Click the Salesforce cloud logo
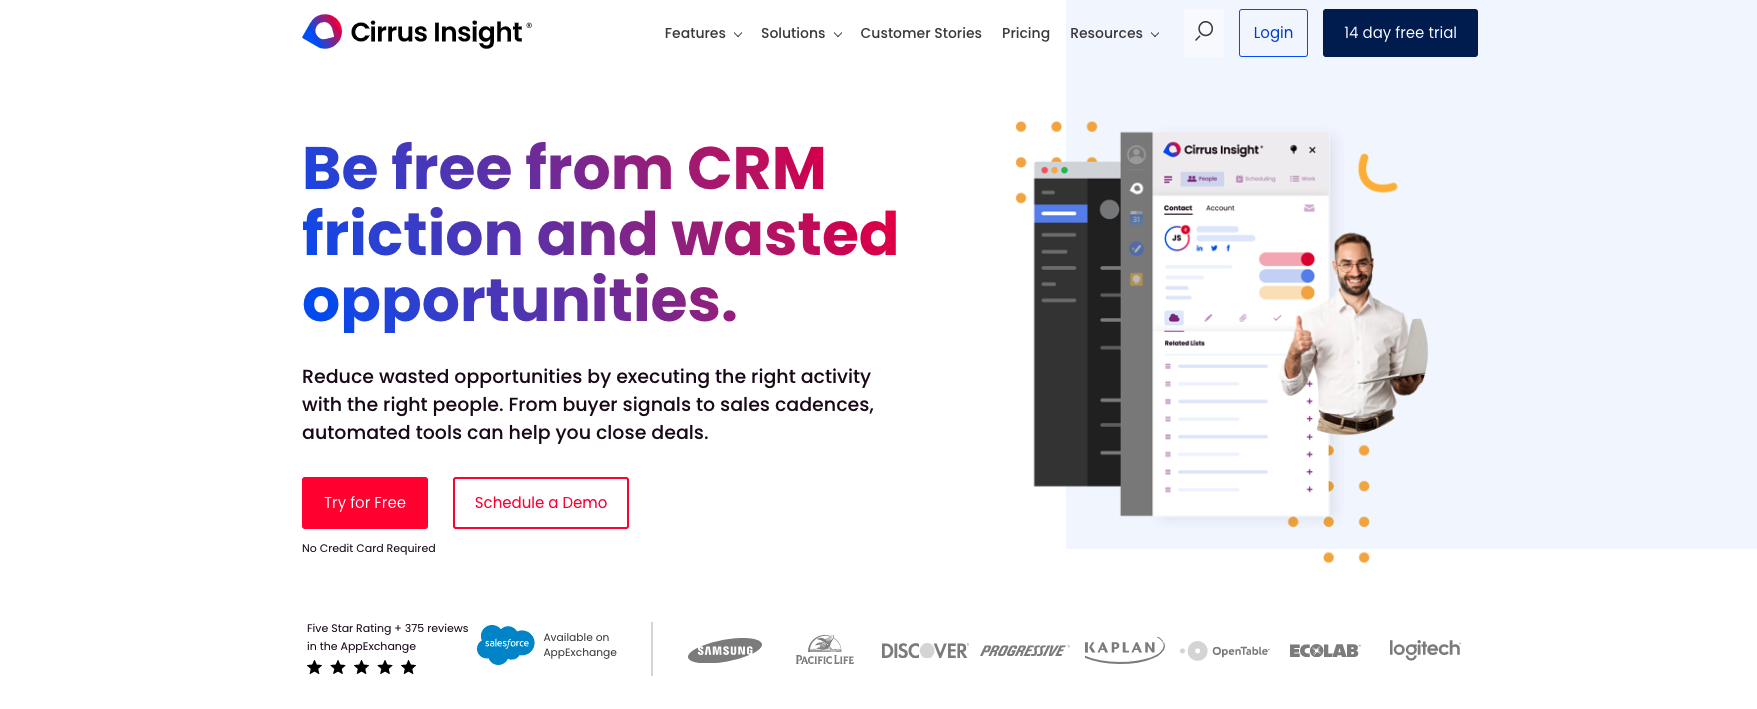Viewport: 1757px width, 709px height. coord(506,644)
